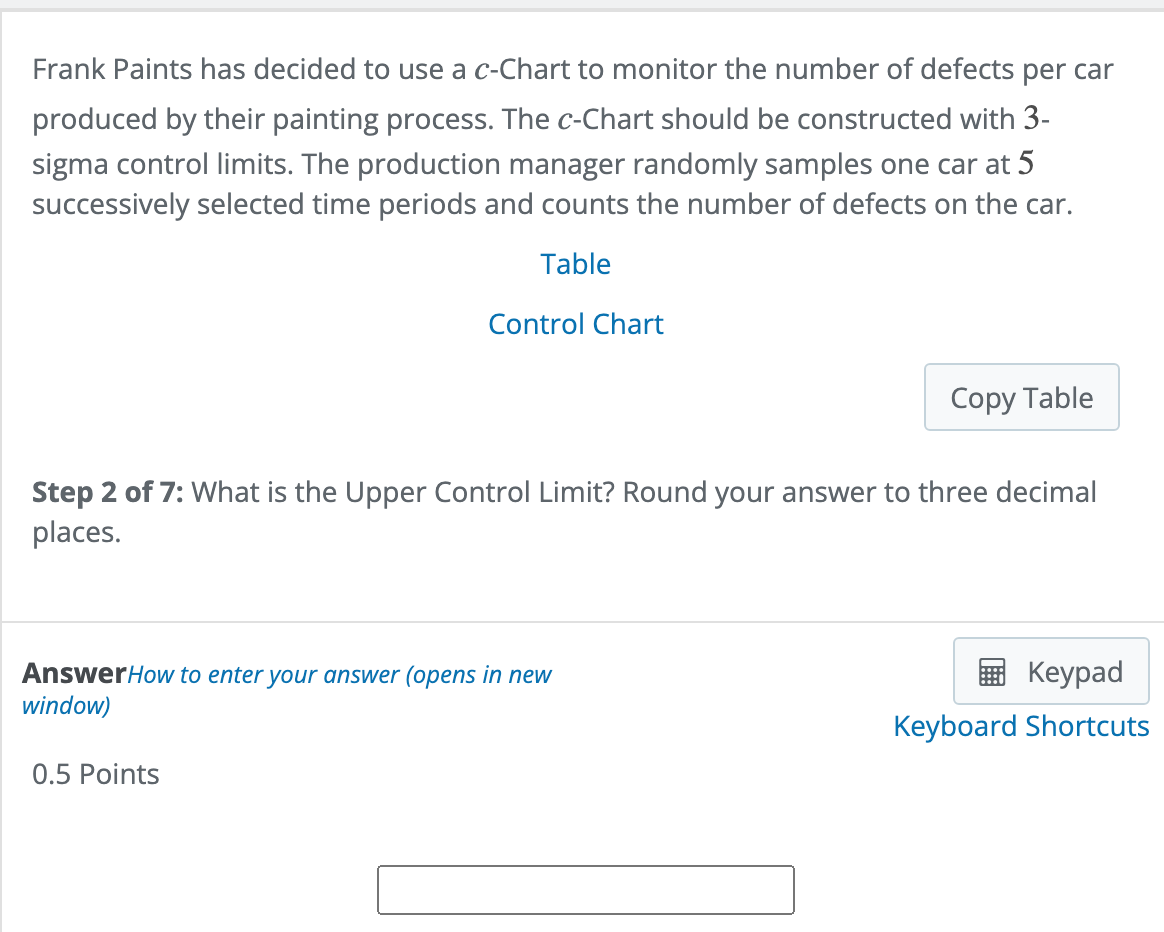The height and width of the screenshot is (932, 1164).
Task: Open the Control Chart link
Action: pyautogui.click(x=575, y=324)
